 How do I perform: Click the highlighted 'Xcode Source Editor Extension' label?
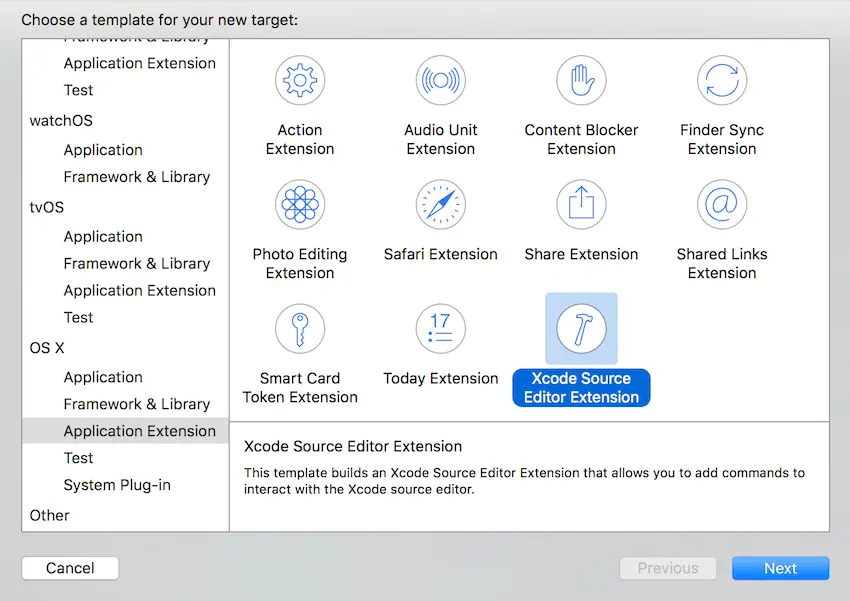(x=581, y=387)
